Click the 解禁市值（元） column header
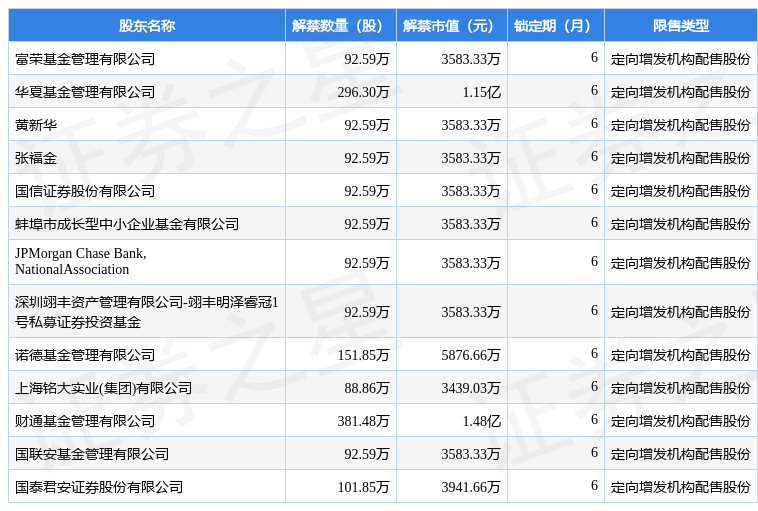 (452, 26)
